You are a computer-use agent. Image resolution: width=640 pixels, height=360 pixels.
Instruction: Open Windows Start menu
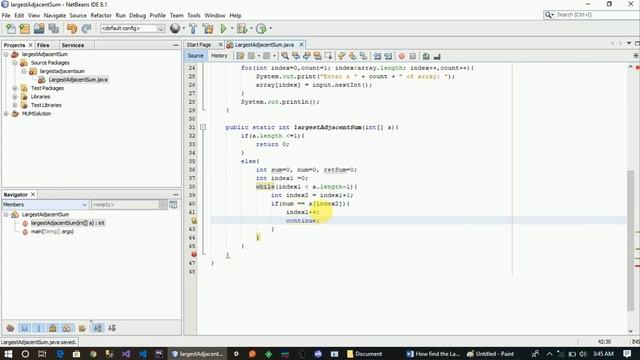click(8, 354)
